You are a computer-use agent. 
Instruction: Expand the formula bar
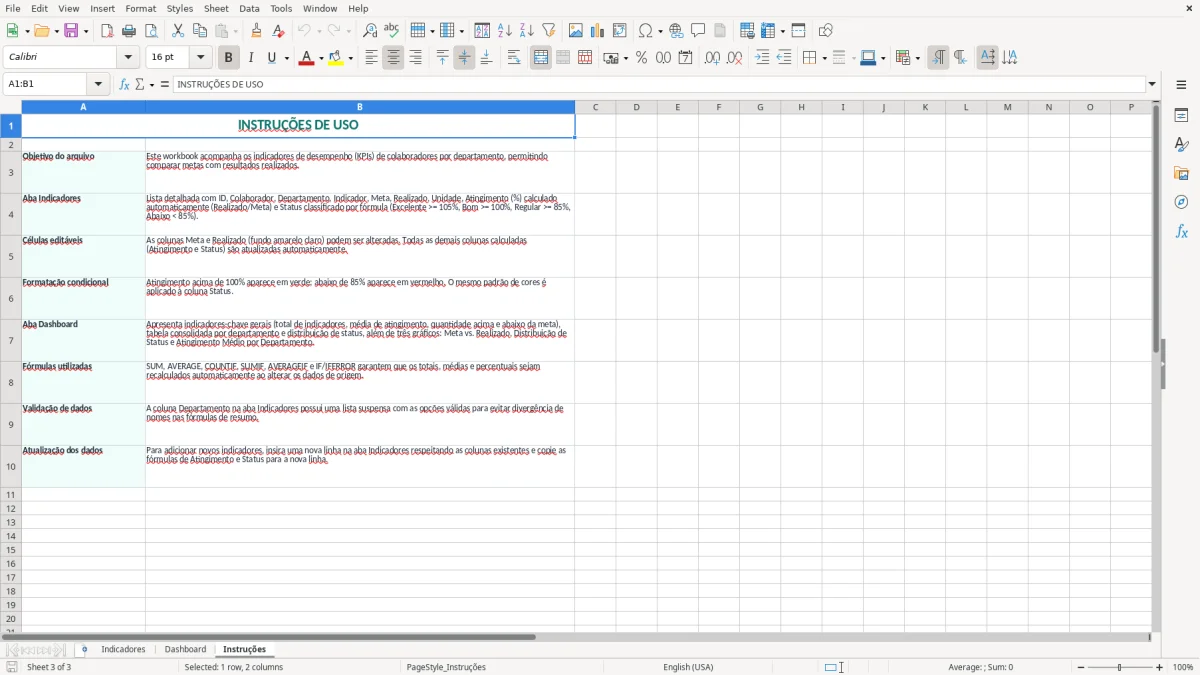tap(1152, 84)
